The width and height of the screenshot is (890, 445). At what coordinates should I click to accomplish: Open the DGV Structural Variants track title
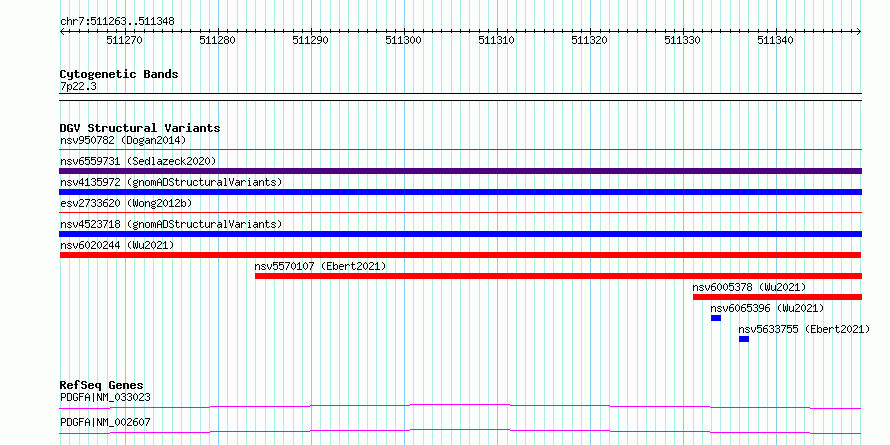coord(140,128)
